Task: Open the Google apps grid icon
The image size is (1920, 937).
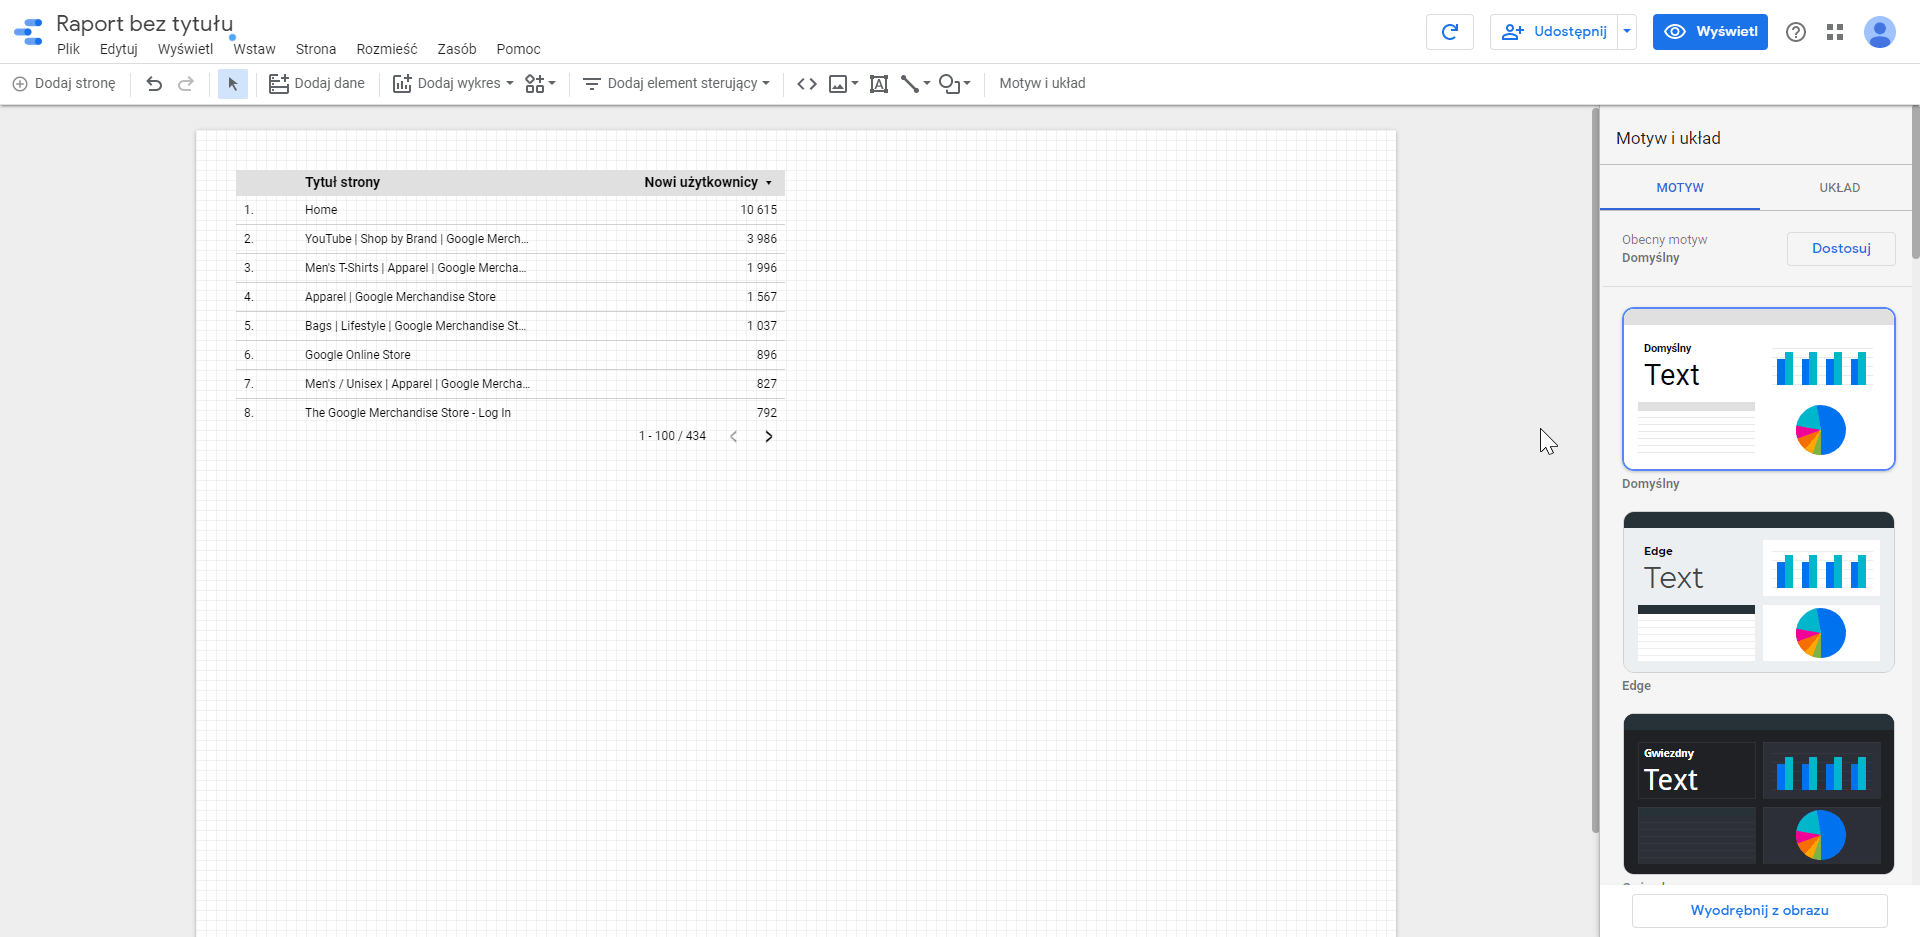Action: pos(1835,32)
